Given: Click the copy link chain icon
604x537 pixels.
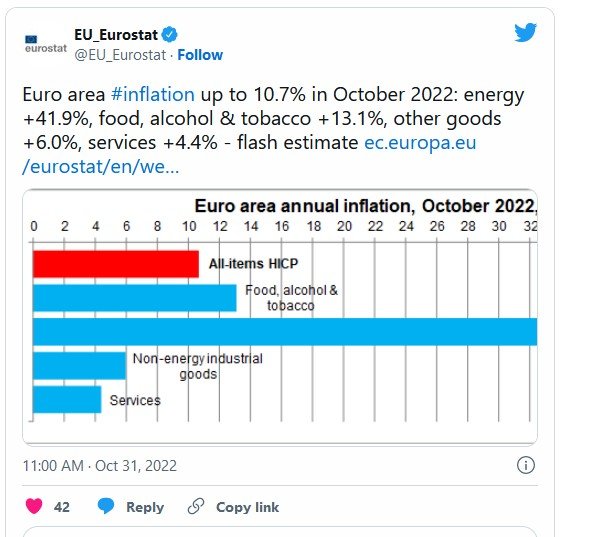Looking at the screenshot, I should coord(196,507).
